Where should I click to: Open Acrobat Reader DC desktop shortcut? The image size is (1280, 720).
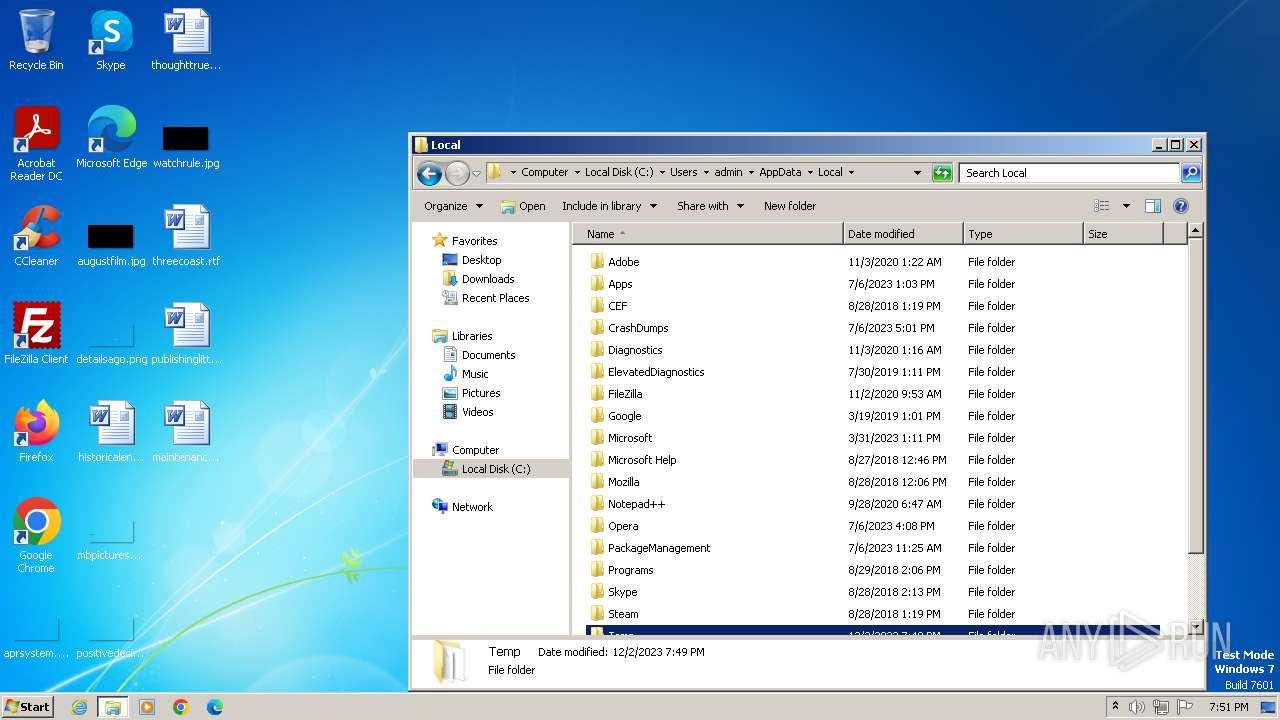(36, 144)
